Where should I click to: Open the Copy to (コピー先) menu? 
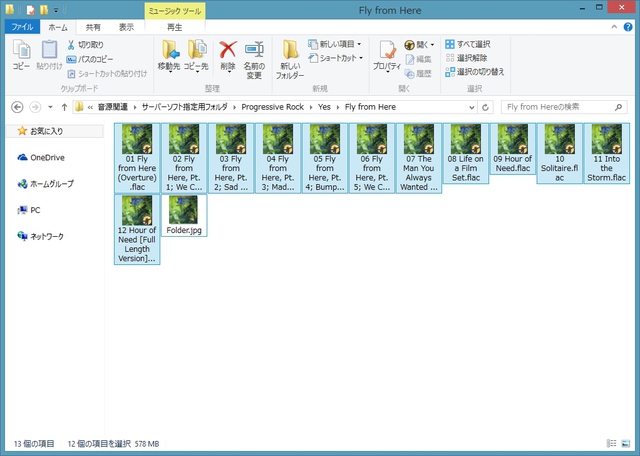point(196,56)
